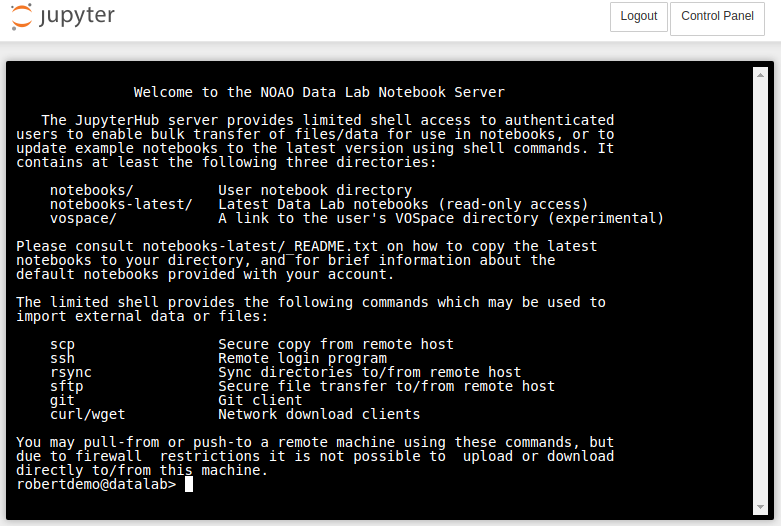
Task: Click the vospace/ directory entry
Action: 83,218
